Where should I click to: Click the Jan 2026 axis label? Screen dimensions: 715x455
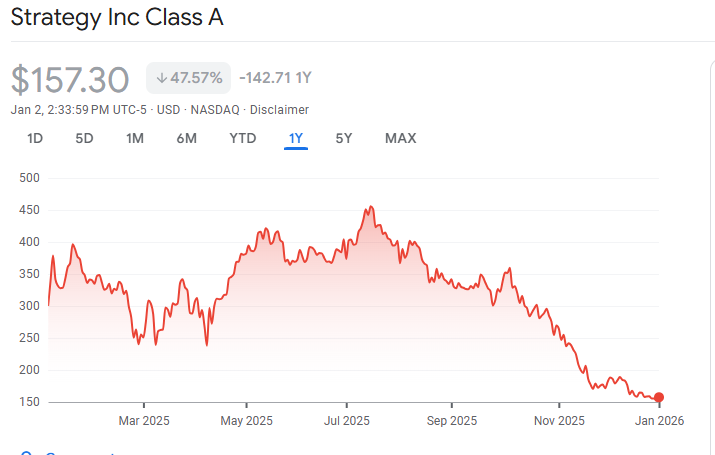pos(660,421)
